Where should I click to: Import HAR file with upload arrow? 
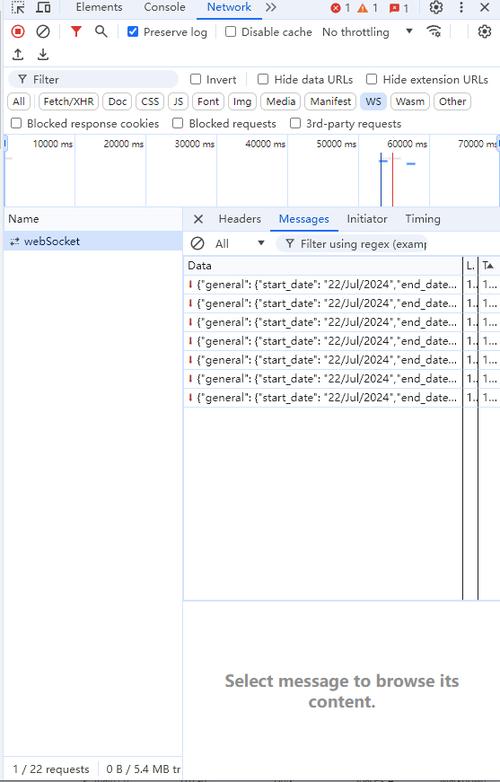[x=18, y=54]
